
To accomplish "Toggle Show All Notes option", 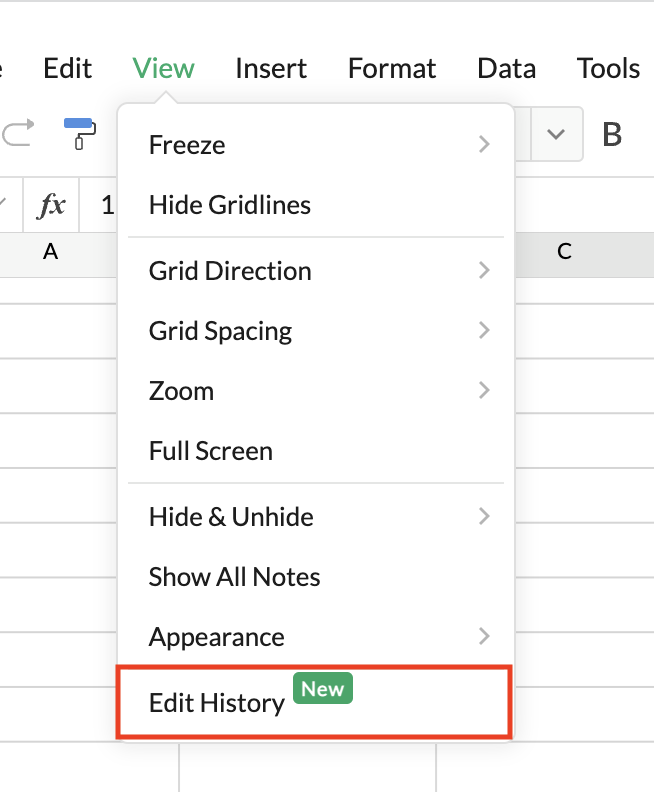I will [234, 577].
